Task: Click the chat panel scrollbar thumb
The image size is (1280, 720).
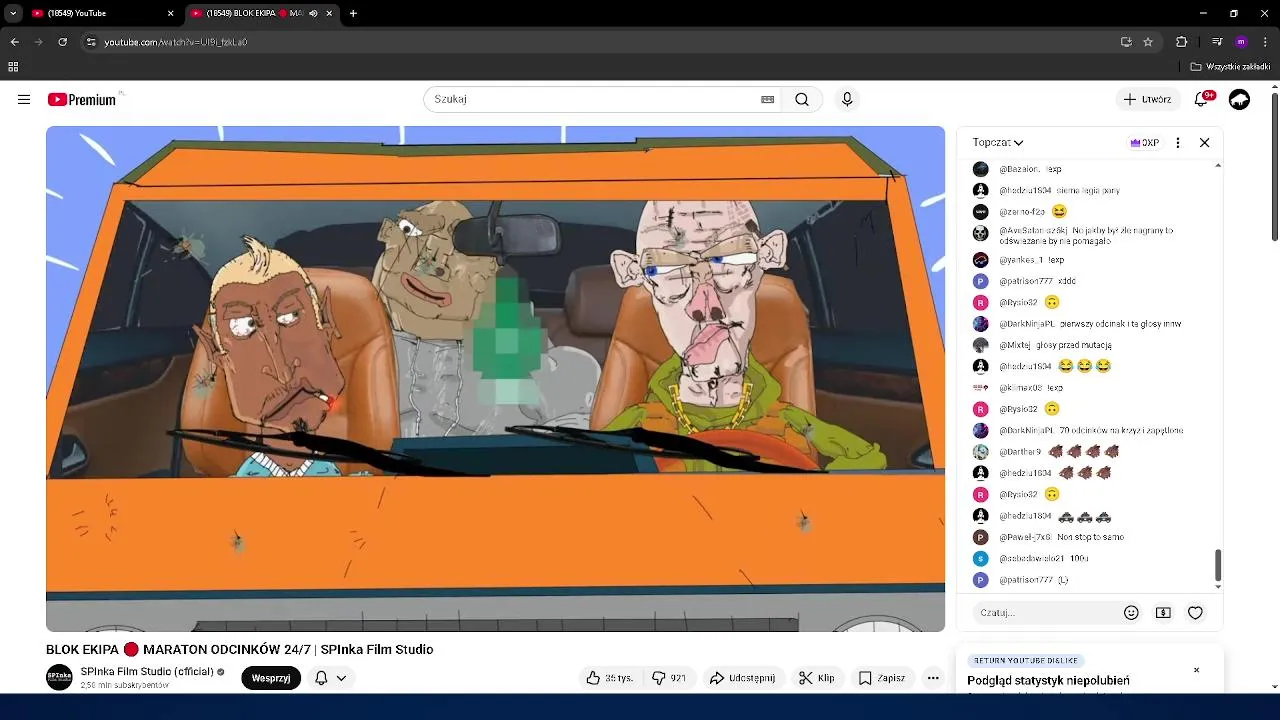Action: pyautogui.click(x=1217, y=565)
